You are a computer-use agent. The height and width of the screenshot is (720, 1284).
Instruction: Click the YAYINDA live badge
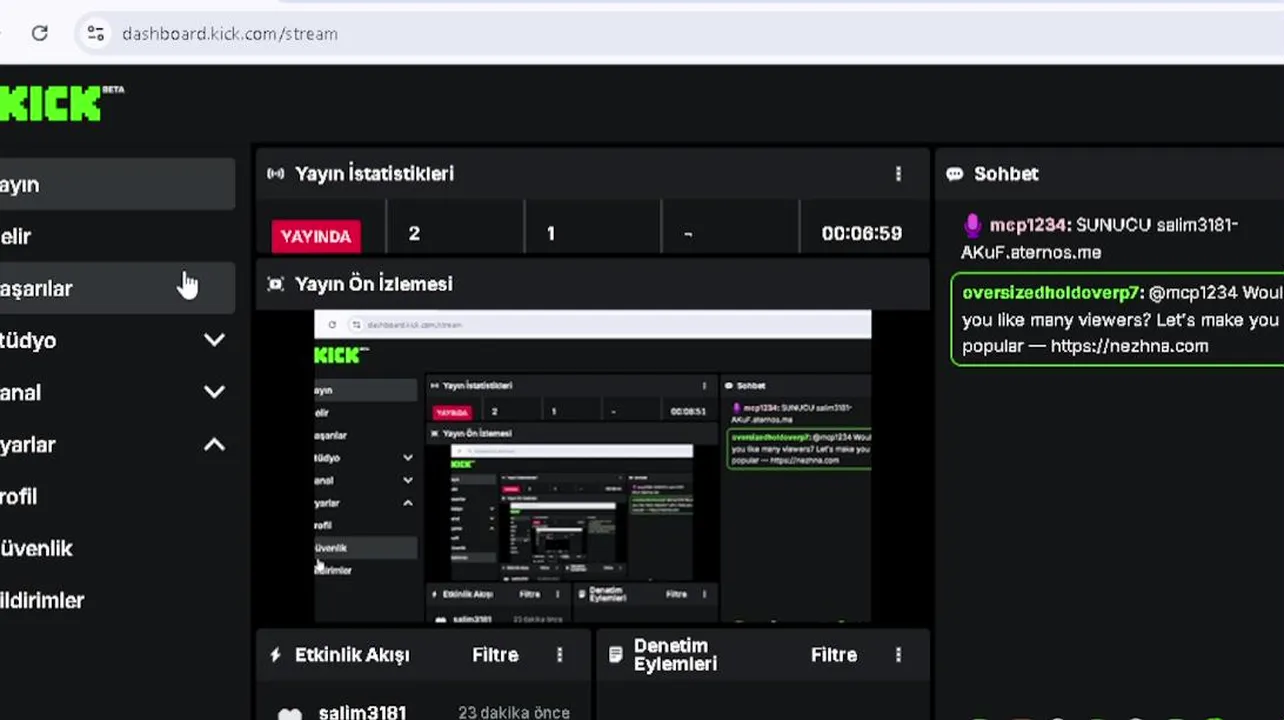click(316, 236)
